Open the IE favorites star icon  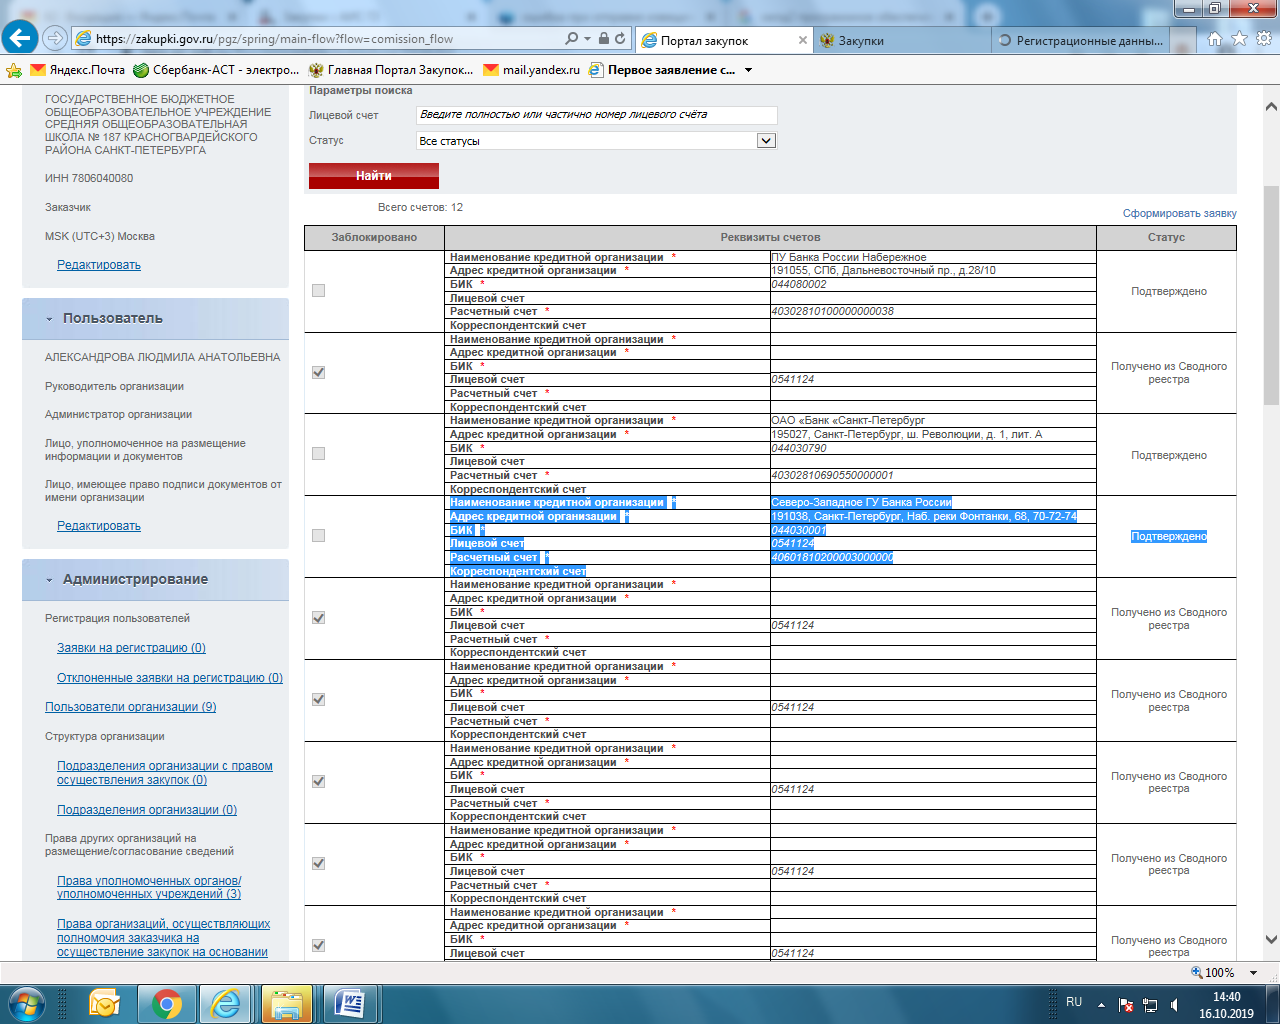pos(1239,39)
